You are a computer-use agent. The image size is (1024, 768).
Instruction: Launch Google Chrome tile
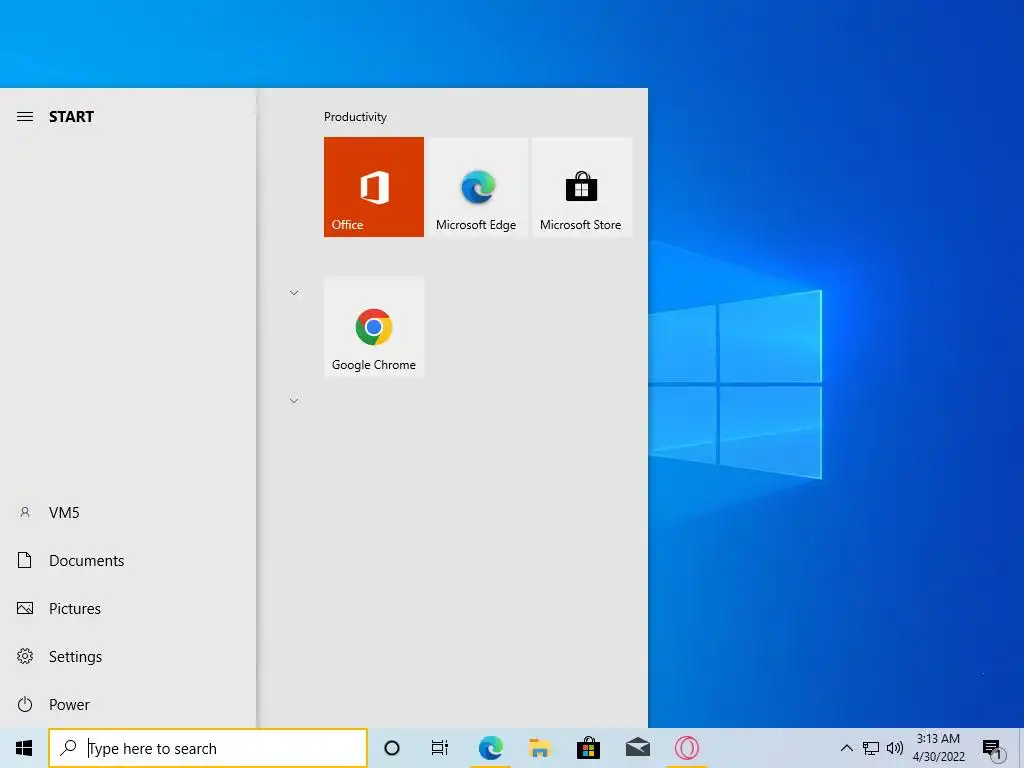pos(374,327)
